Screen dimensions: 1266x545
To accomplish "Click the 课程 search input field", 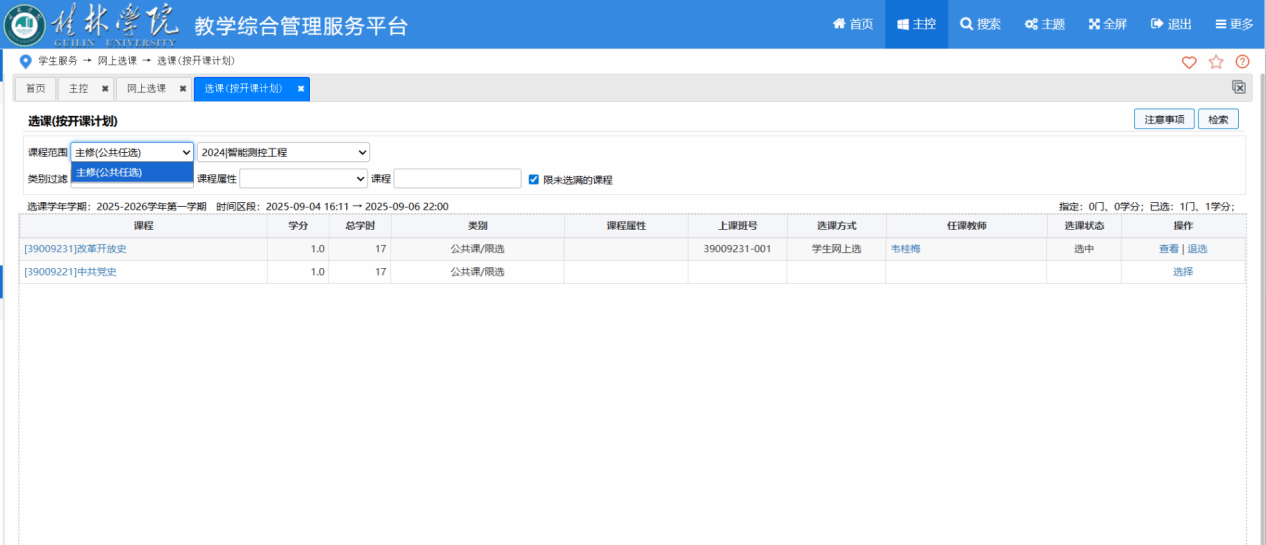I will [457, 178].
